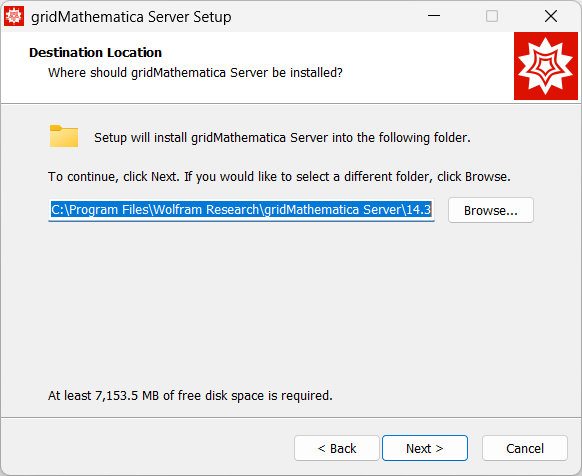
Task: Click the Wolfram spikey icon in title bar
Action: [x=14, y=16]
